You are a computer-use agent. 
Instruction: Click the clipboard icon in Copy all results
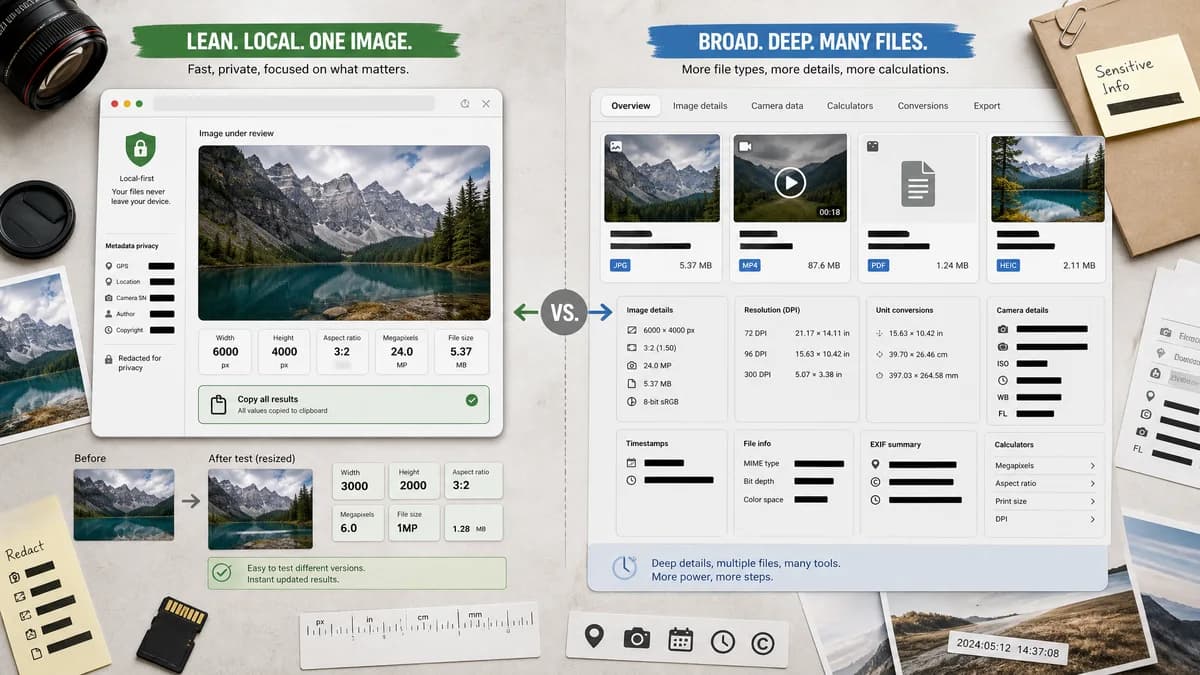(218, 404)
